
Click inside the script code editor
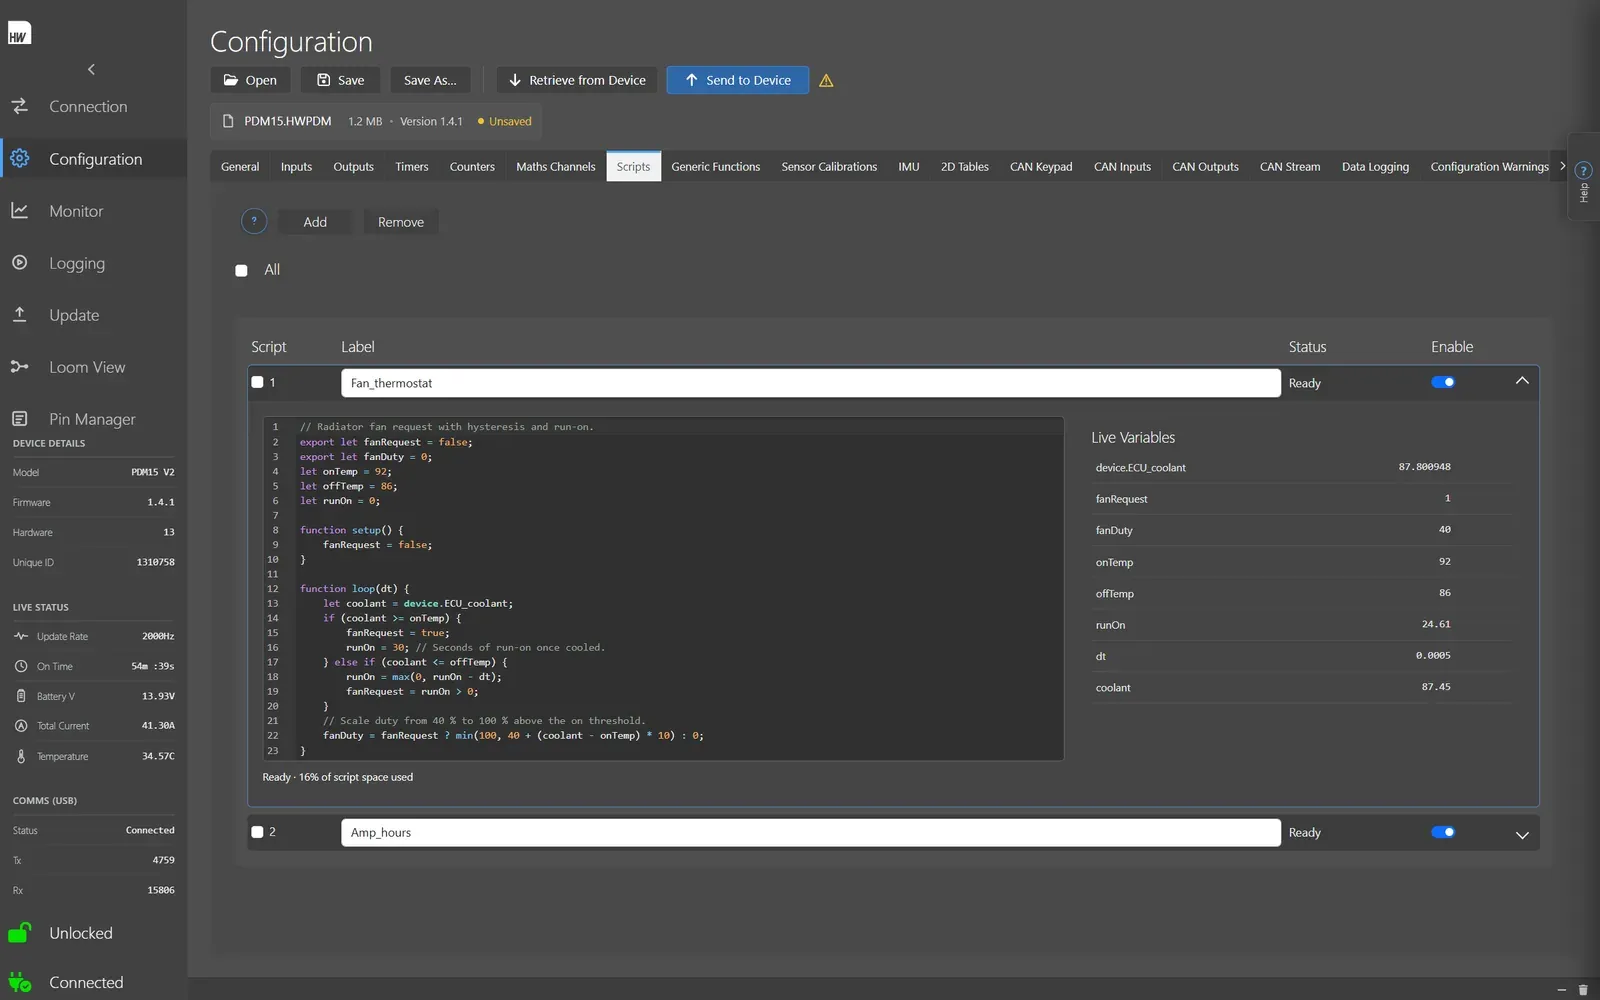point(663,588)
